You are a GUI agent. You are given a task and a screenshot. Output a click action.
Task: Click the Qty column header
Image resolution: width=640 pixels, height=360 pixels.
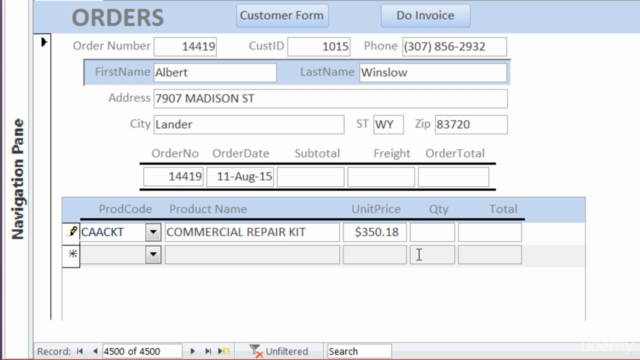click(439, 209)
